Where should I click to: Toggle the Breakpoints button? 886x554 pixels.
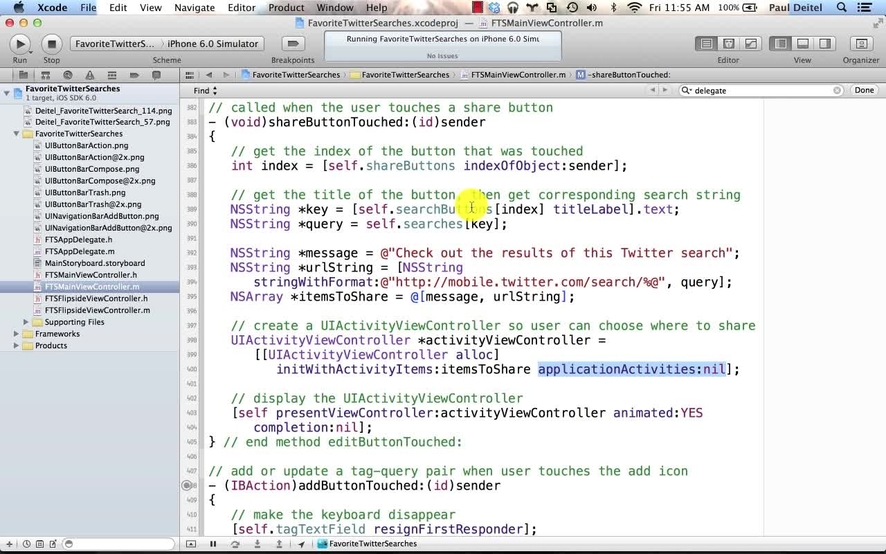pos(293,44)
